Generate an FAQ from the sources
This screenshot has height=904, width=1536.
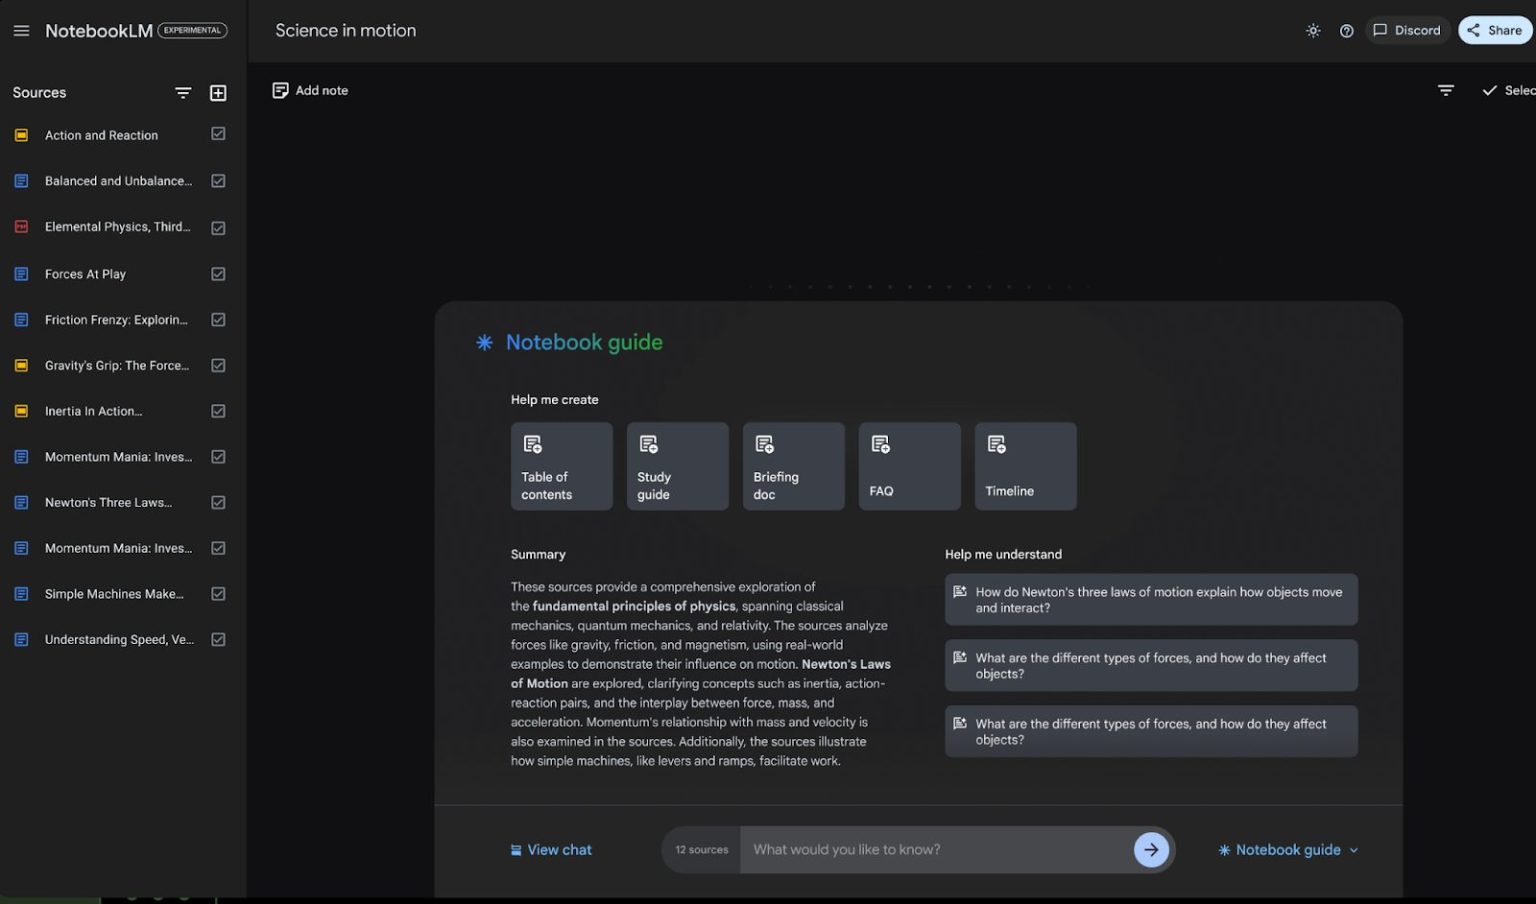click(909, 466)
